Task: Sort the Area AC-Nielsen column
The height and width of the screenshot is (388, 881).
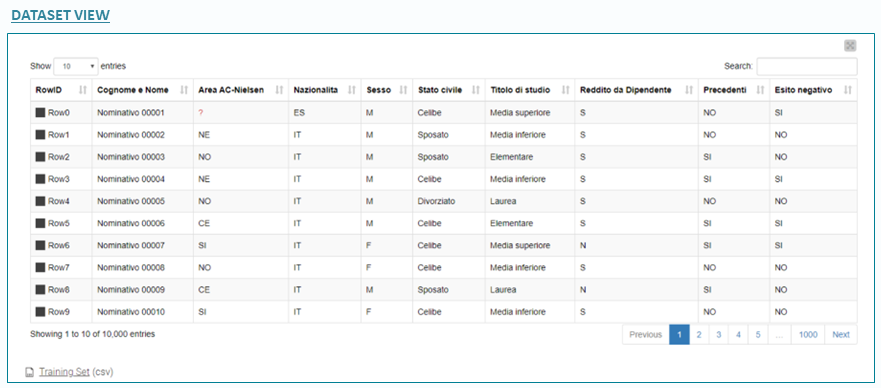Action: (x=279, y=90)
